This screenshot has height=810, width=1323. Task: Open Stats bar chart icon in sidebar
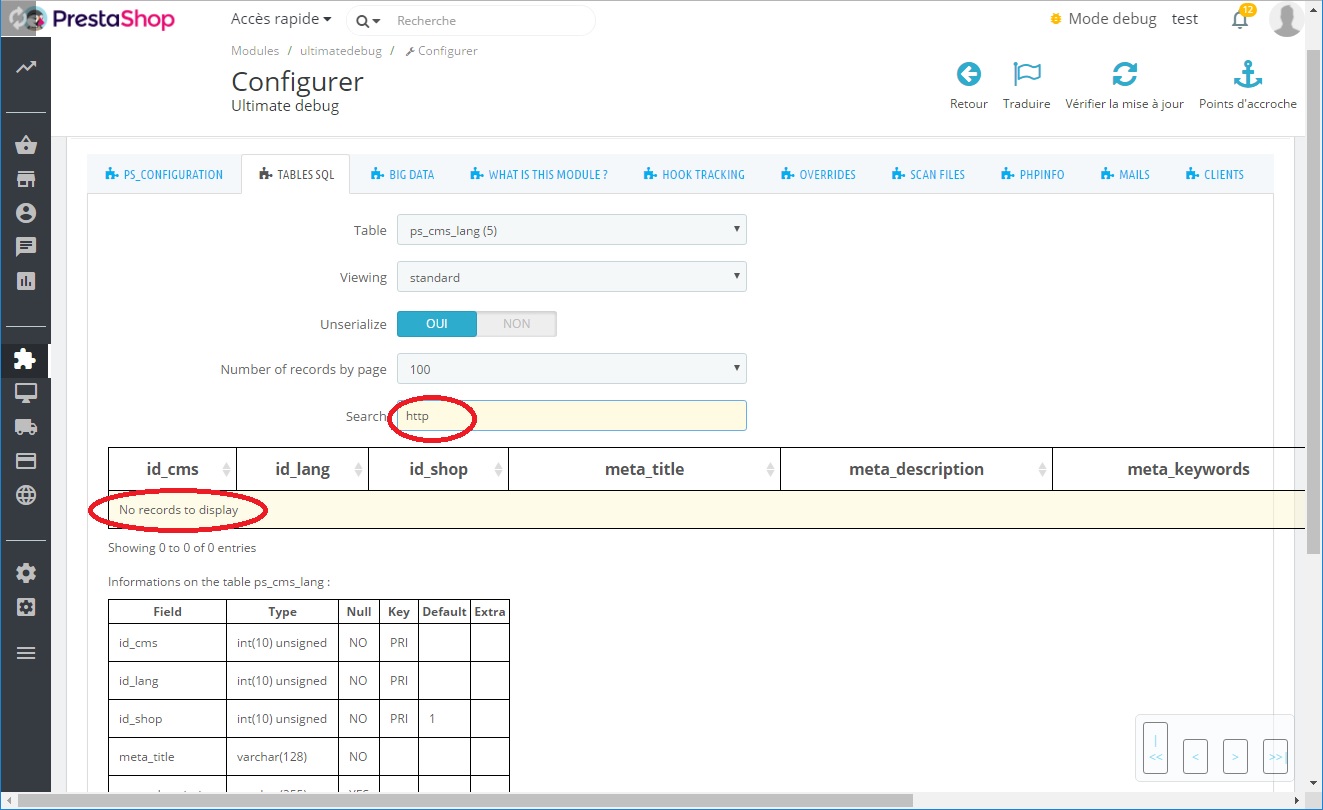pos(26,281)
